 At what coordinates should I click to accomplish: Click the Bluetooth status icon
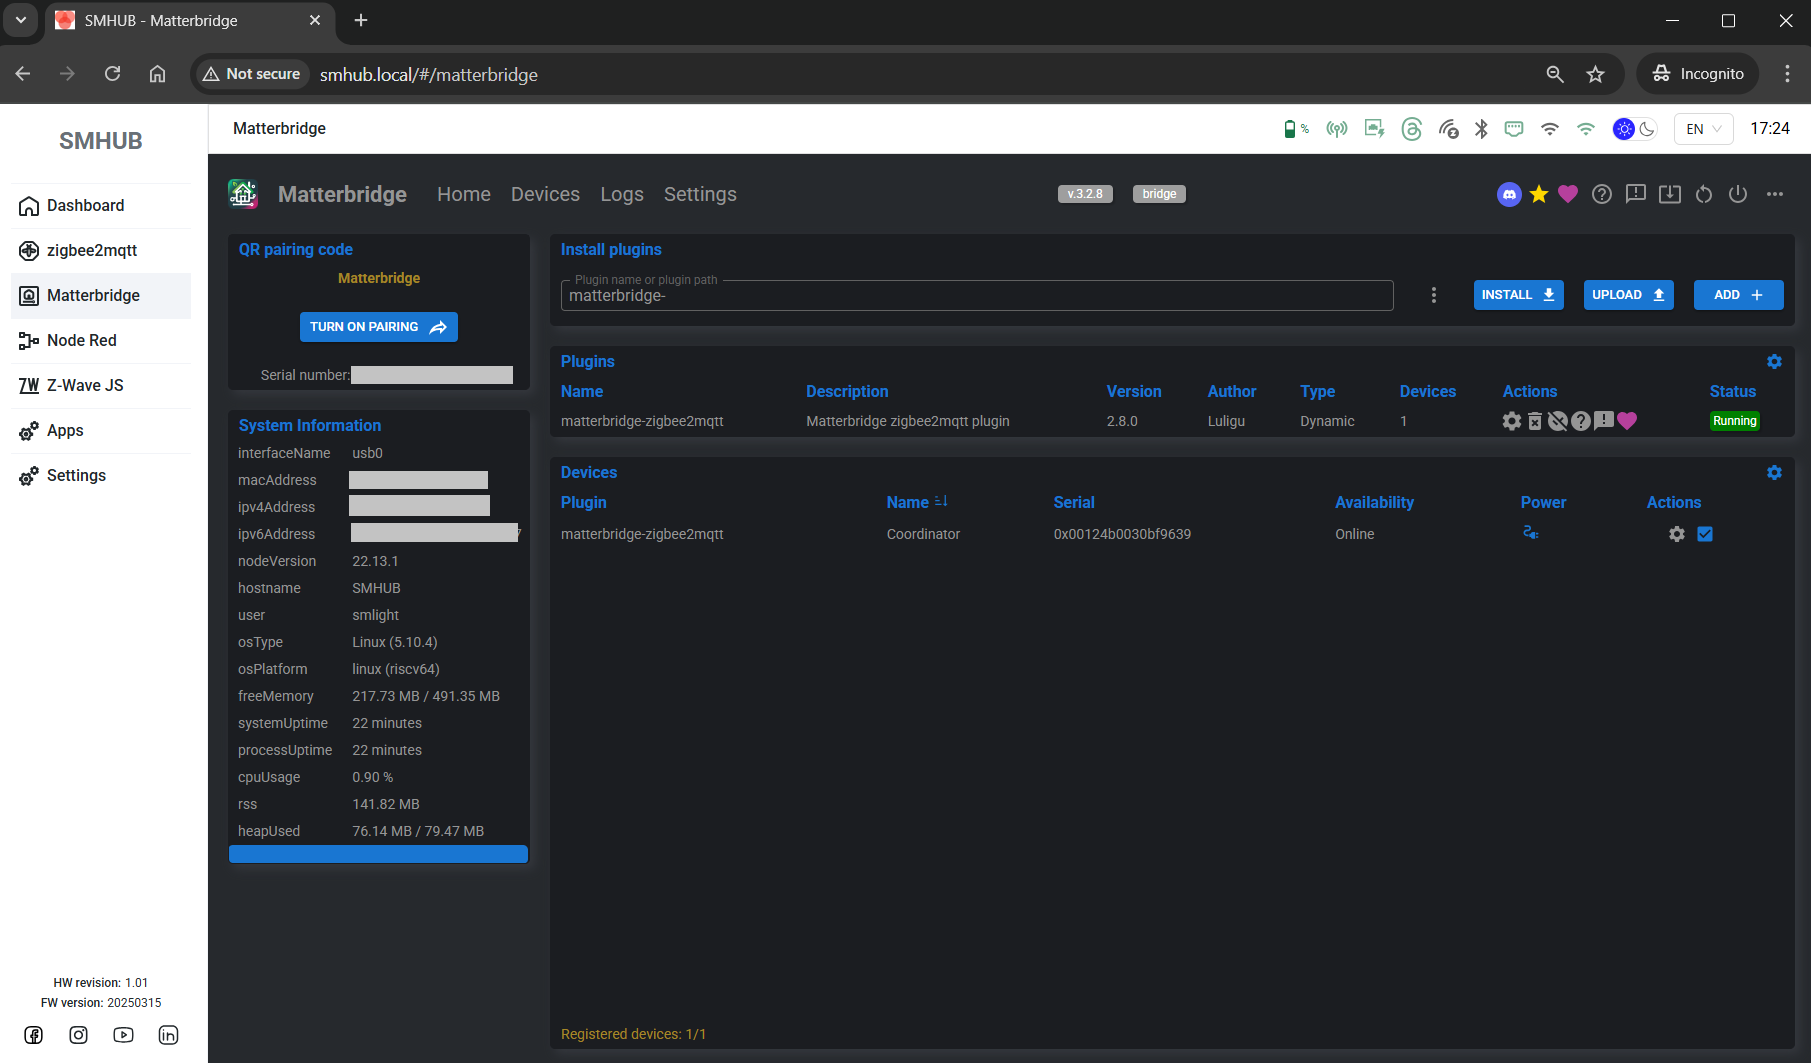click(1481, 129)
